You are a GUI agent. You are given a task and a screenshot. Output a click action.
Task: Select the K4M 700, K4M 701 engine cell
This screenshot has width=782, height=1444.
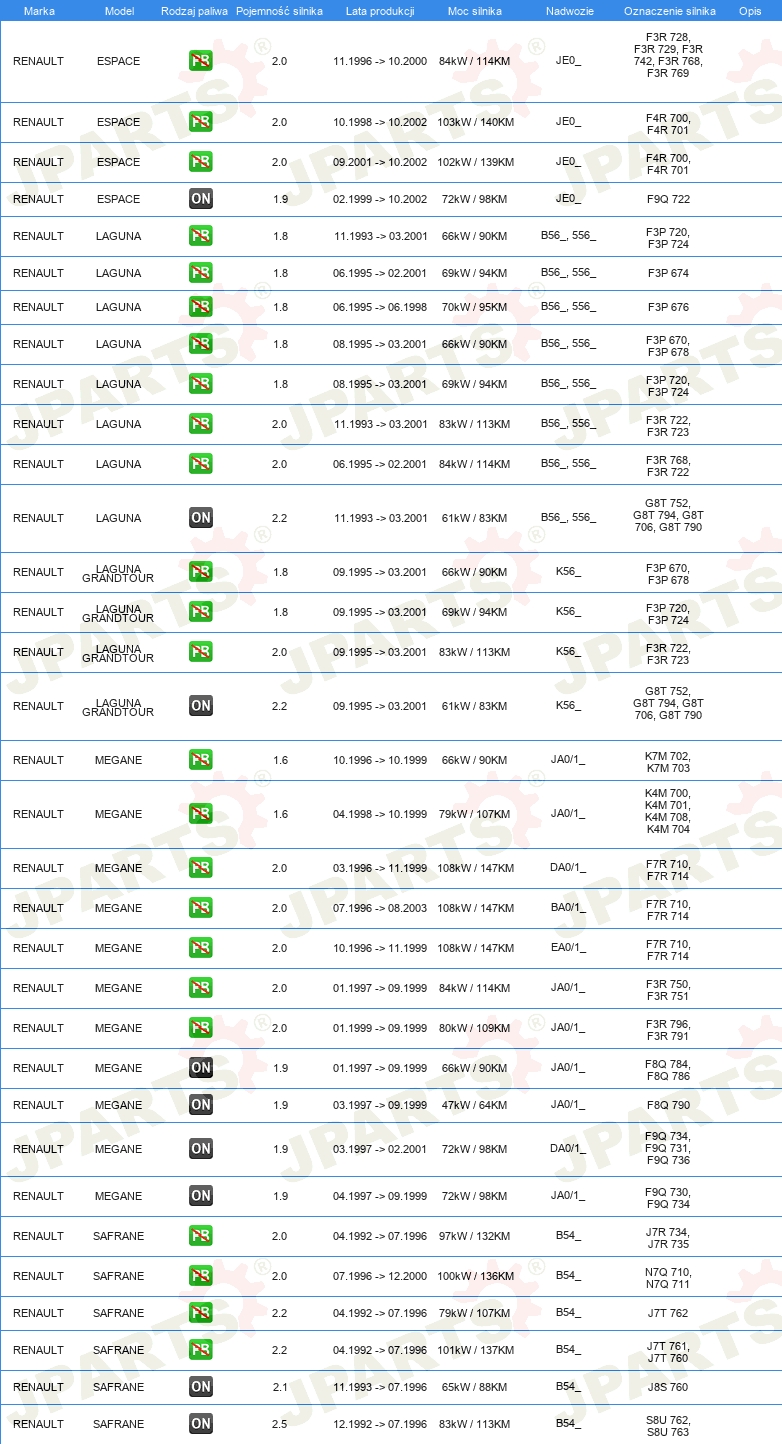[x=668, y=811]
